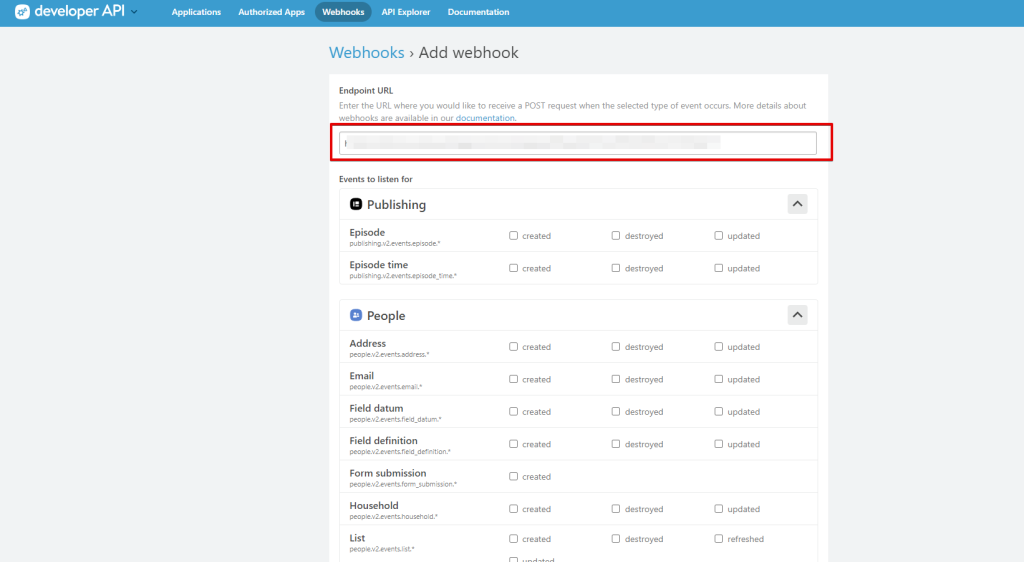
Task: Click the Webhooks breadcrumb link
Action: tap(366, 53)
